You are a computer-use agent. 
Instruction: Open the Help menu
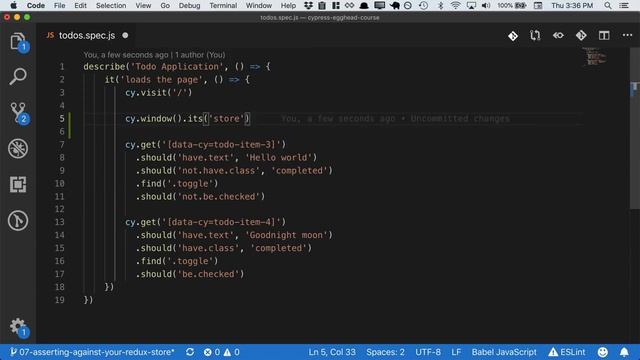click(288, 6)
